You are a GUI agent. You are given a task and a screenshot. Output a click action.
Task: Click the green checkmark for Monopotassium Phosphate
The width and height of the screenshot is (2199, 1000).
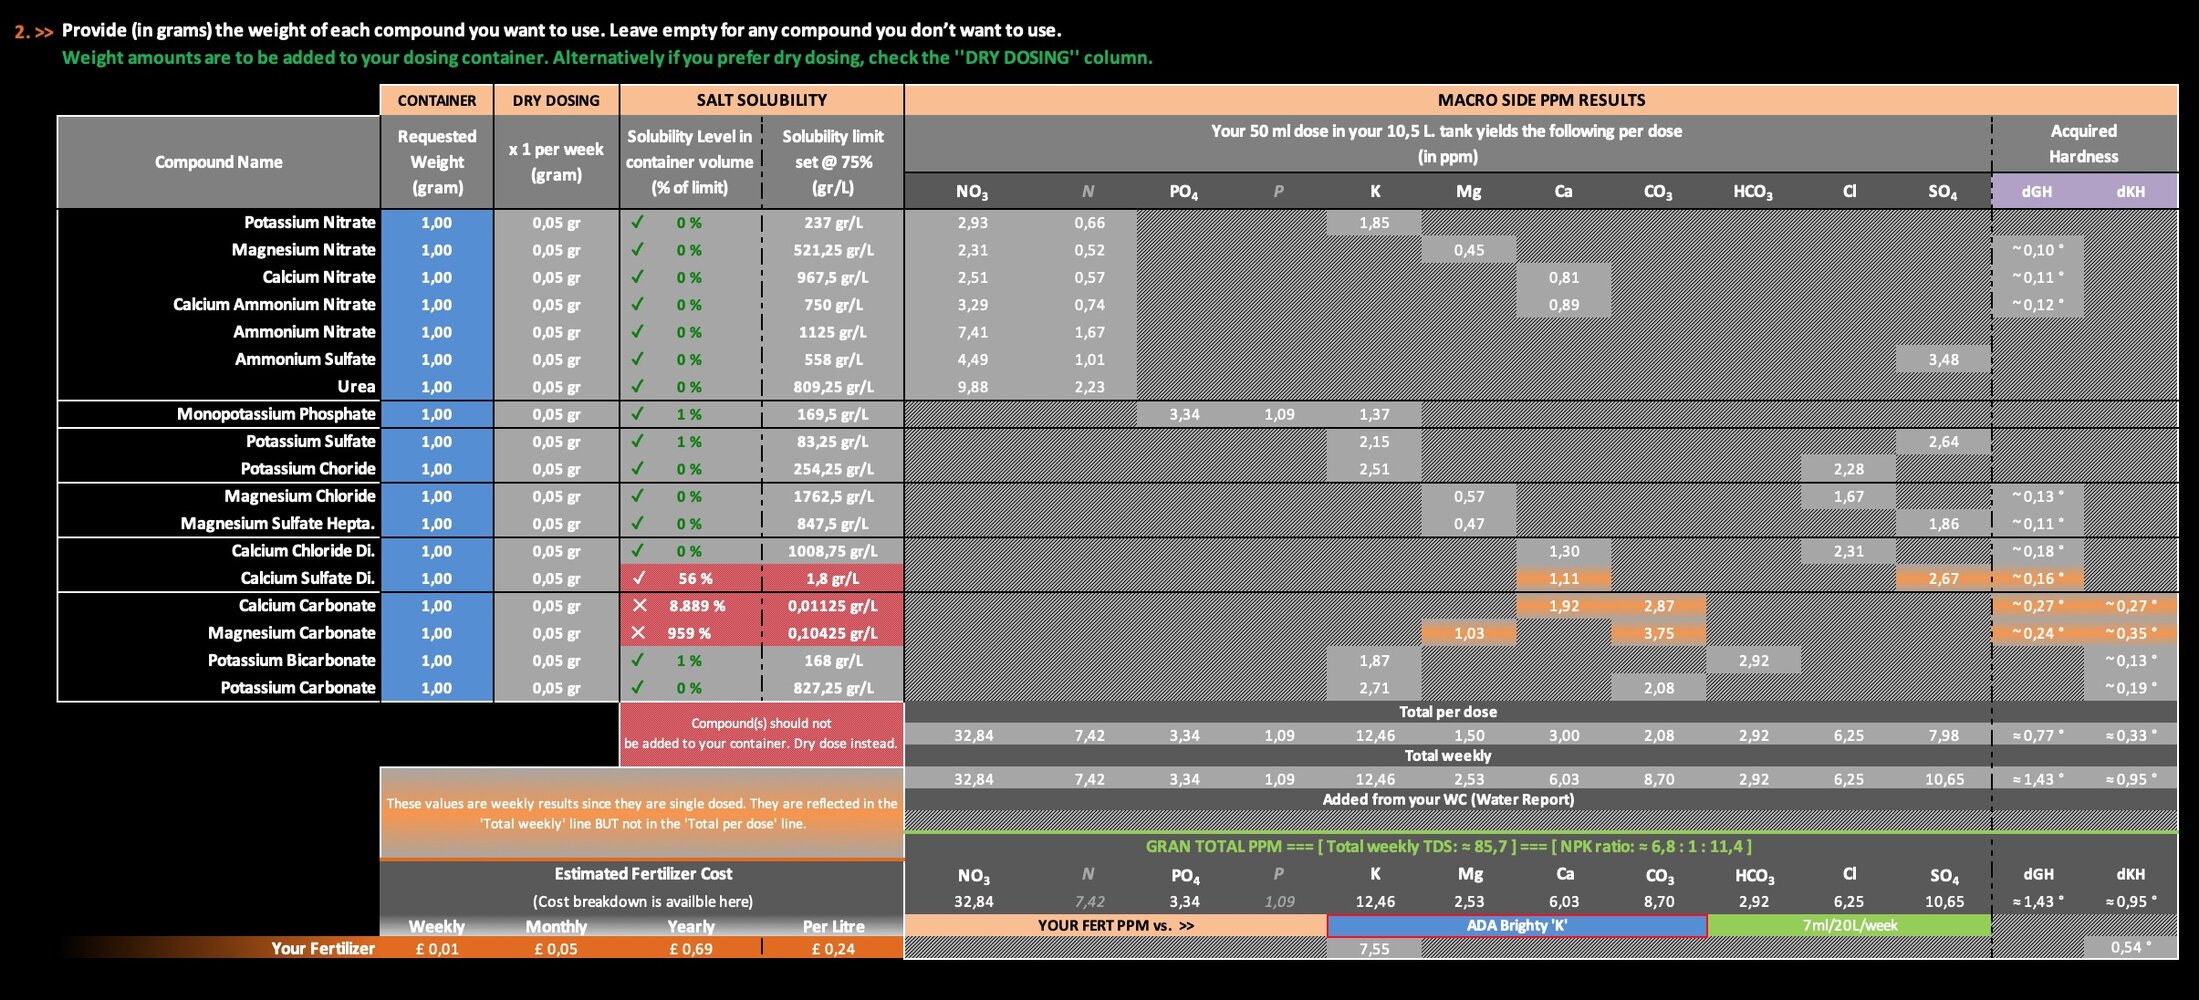[638, 413]
